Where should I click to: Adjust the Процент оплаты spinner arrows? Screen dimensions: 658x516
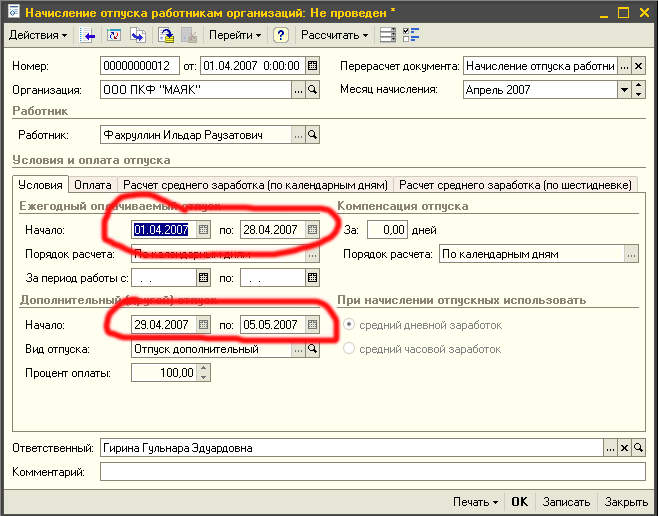[204, 373]
